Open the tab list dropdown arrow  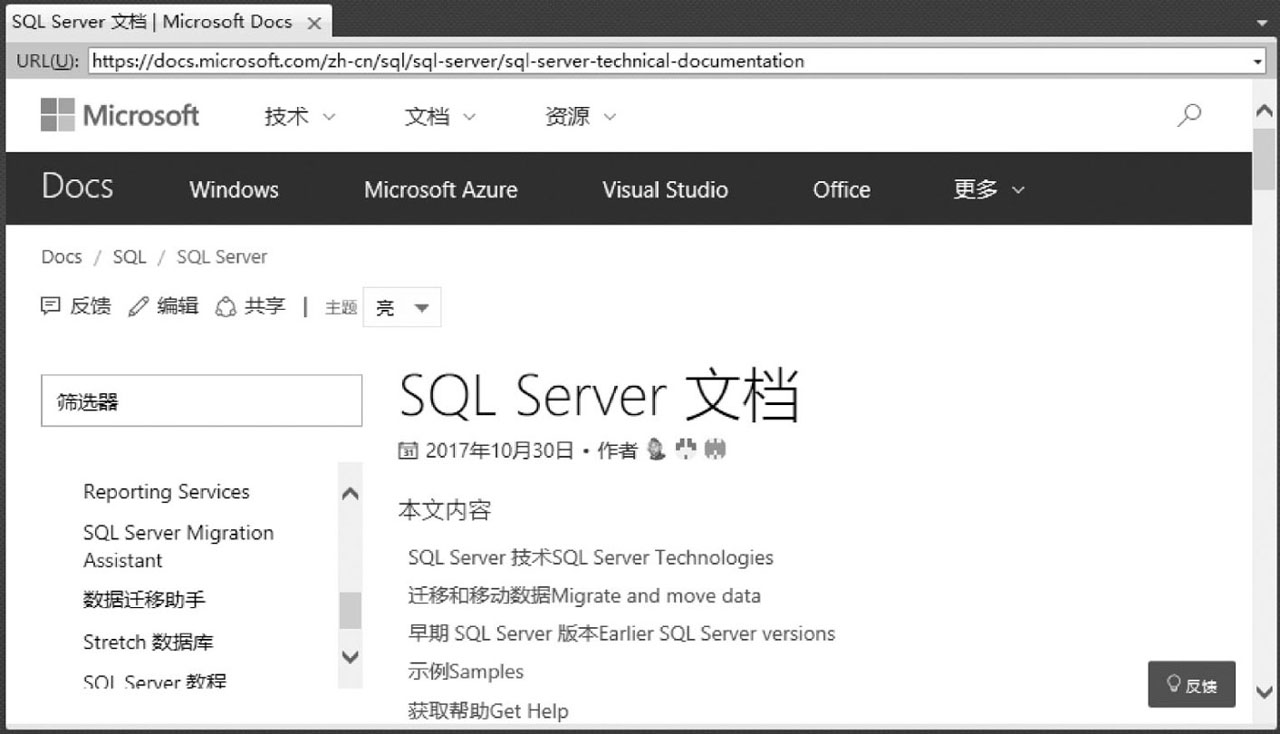pyautogui.click(x=1260, y=22)
